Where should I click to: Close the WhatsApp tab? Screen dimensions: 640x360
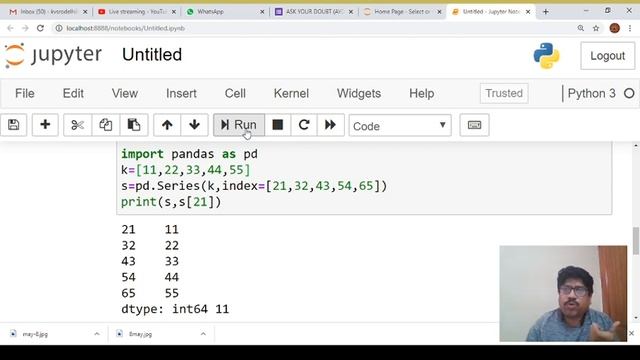point(262,12)
